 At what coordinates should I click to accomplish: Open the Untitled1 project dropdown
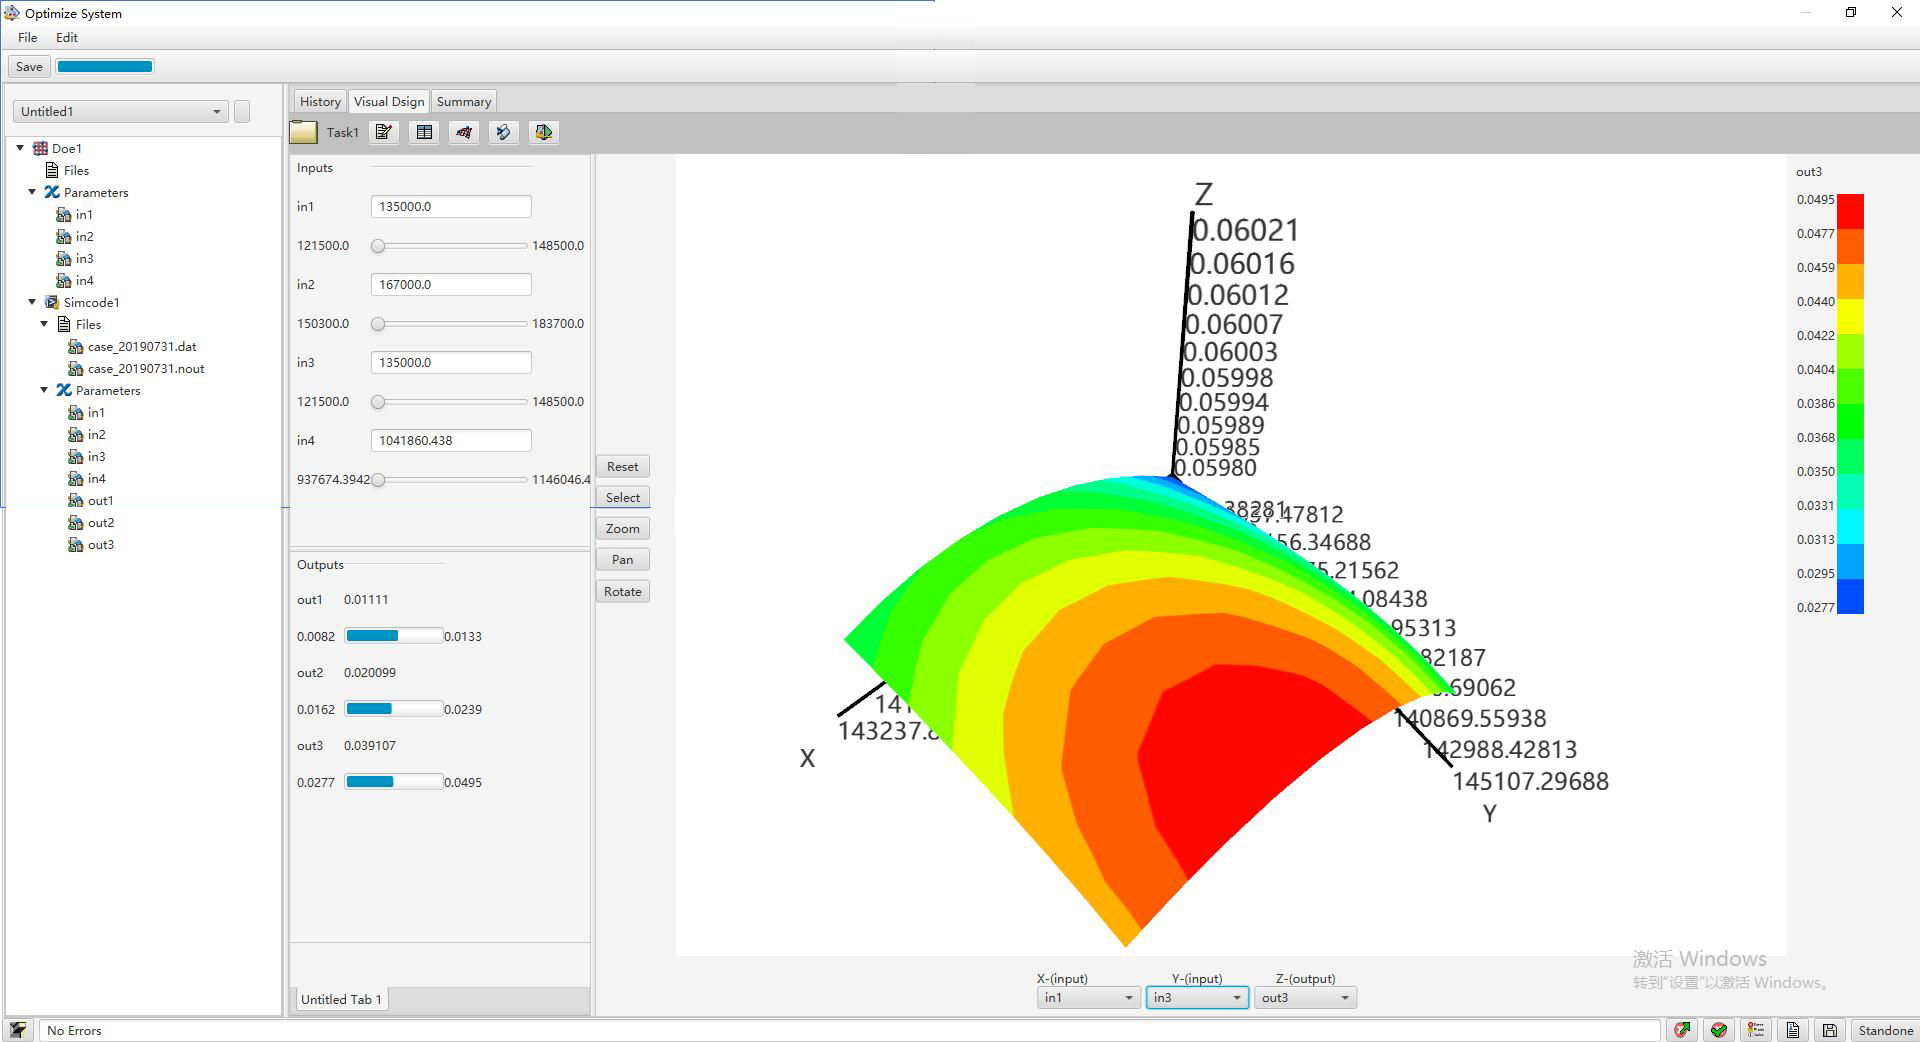(120, 111)
